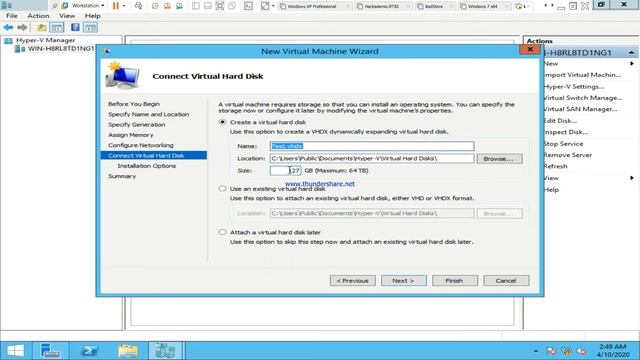
Task: Click the take snapshot clock icon
Action: click(x=155, y=6)
